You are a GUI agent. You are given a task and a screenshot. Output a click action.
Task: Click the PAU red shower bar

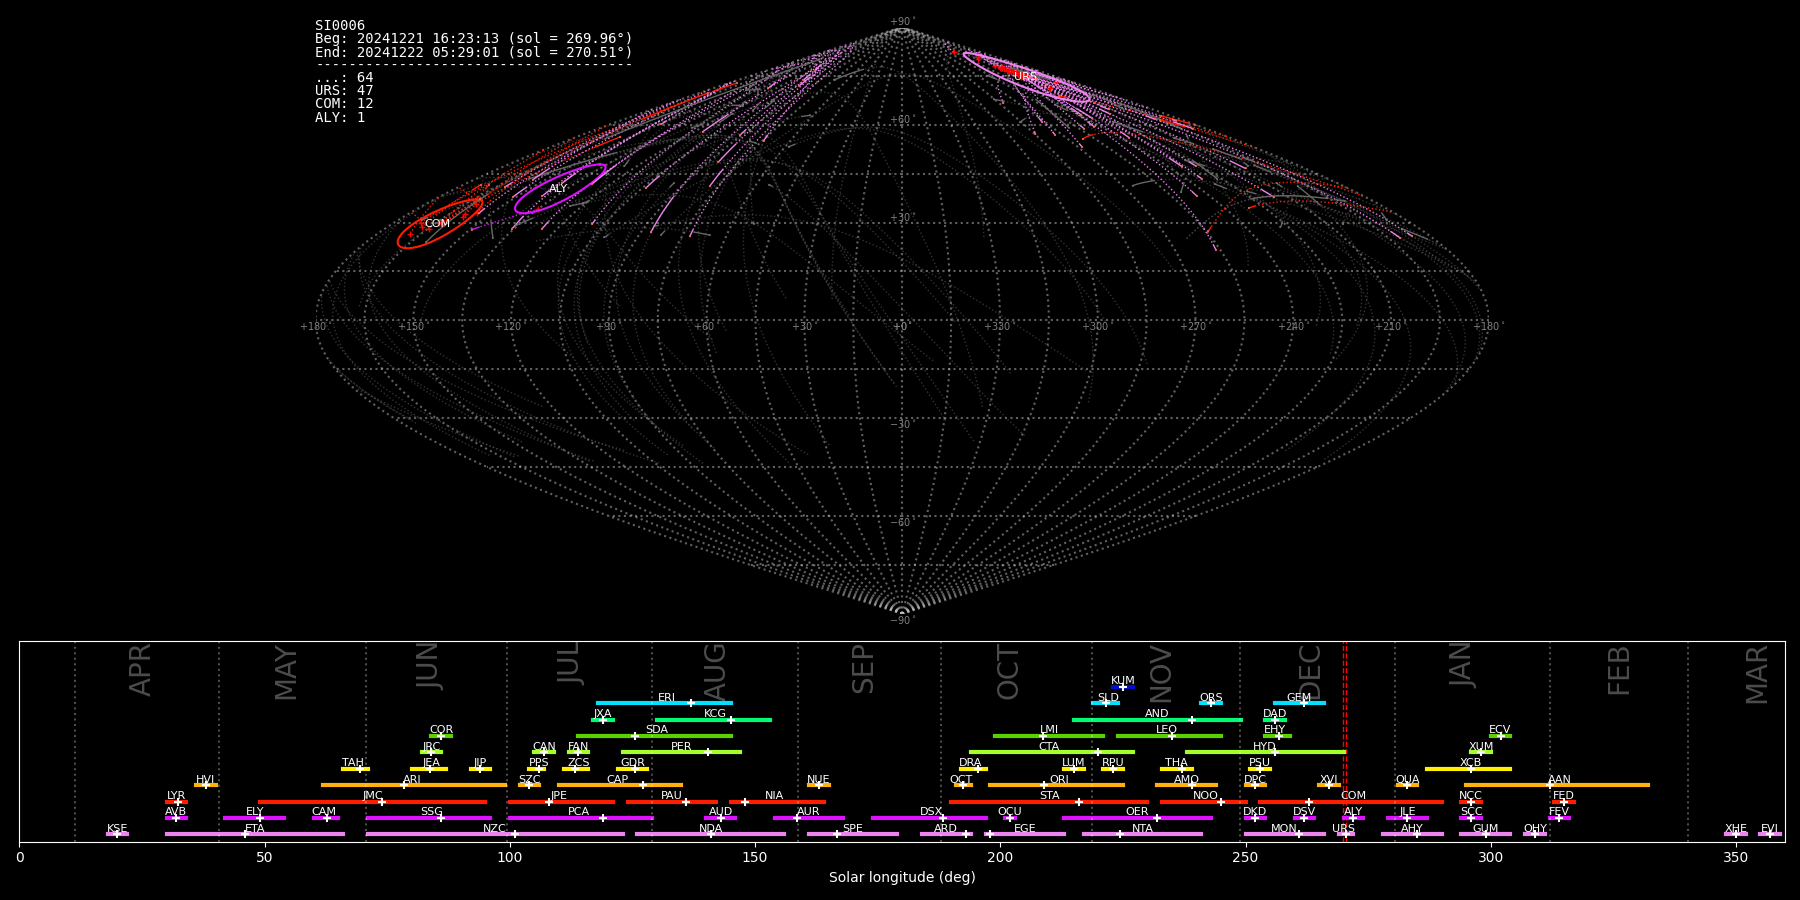pos(672,802)
